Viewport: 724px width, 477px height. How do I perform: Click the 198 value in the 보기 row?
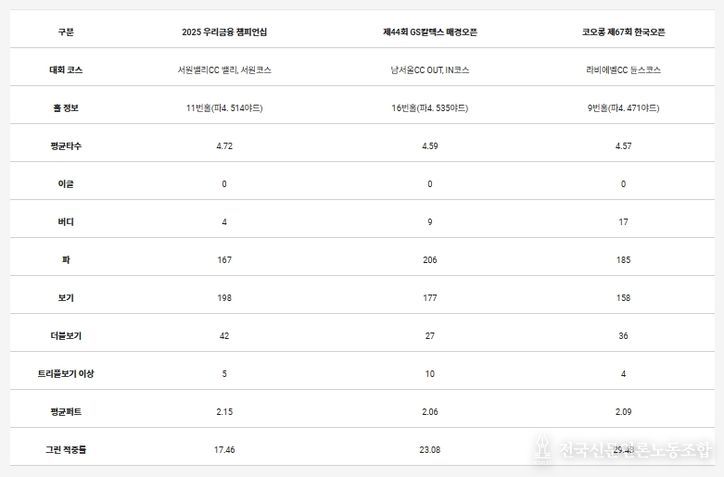(225, 297)
